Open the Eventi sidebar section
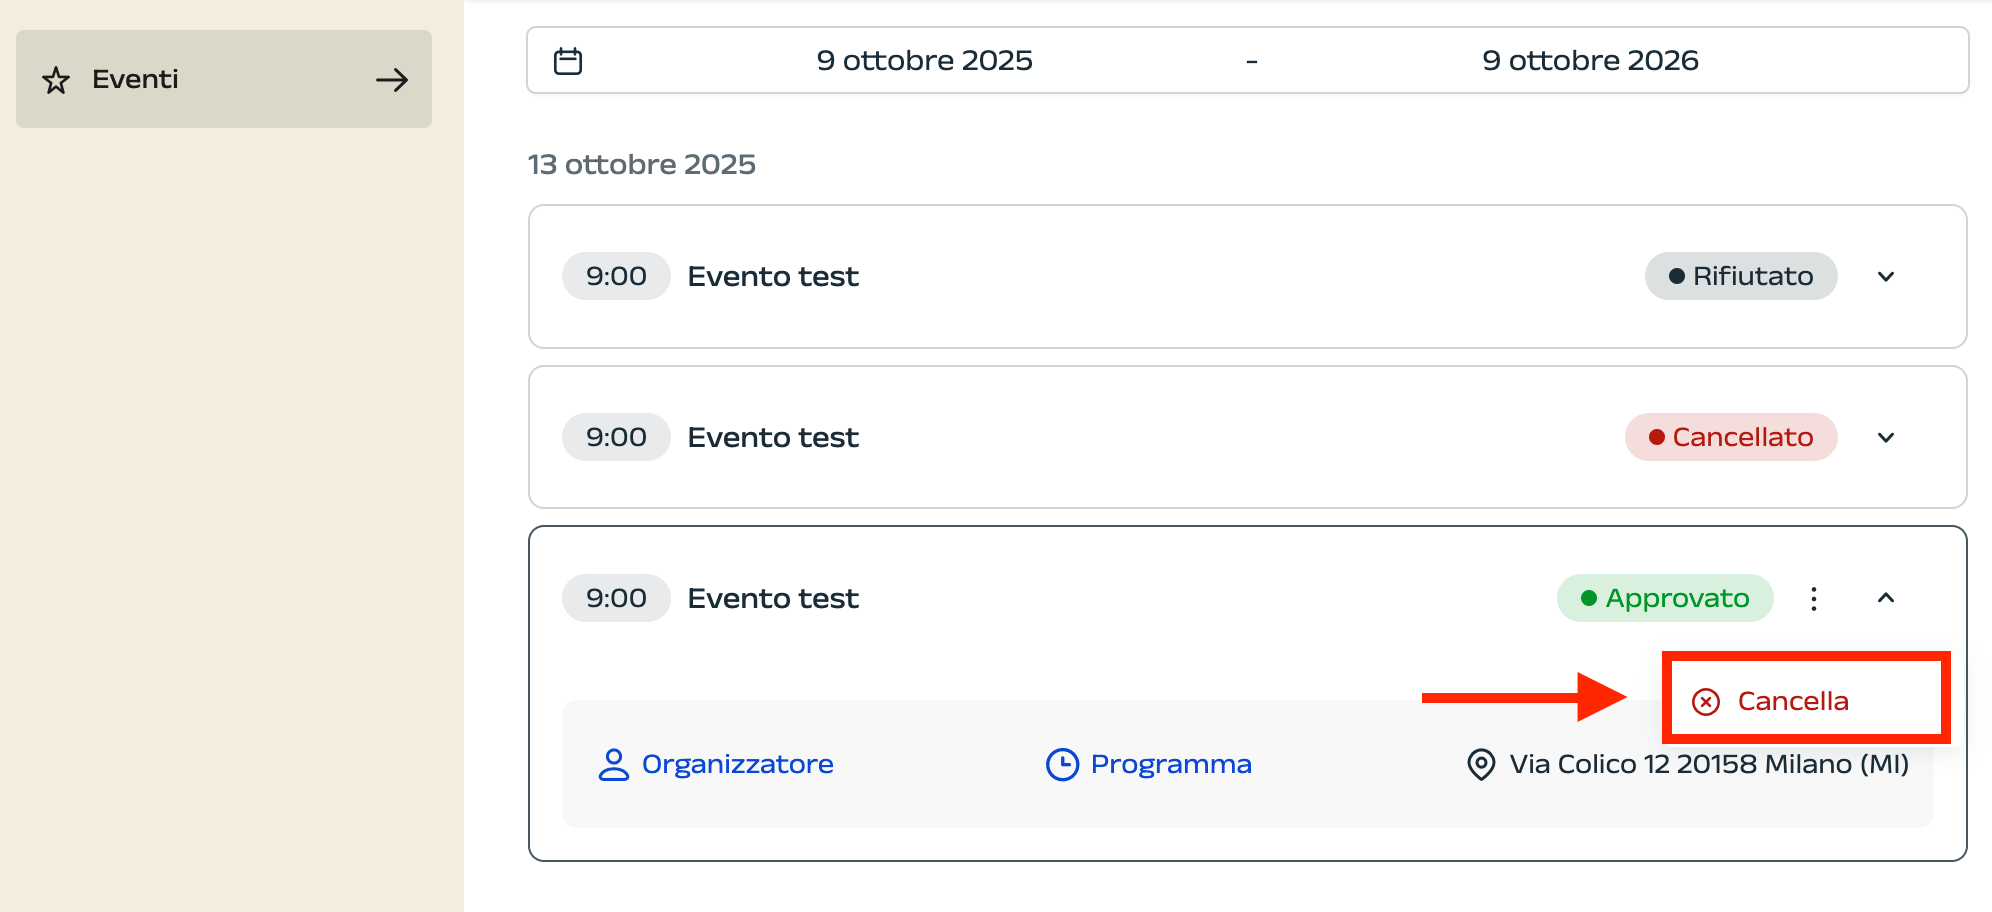1992x912 pixels. pyautogui.click(x=224, y=79)
